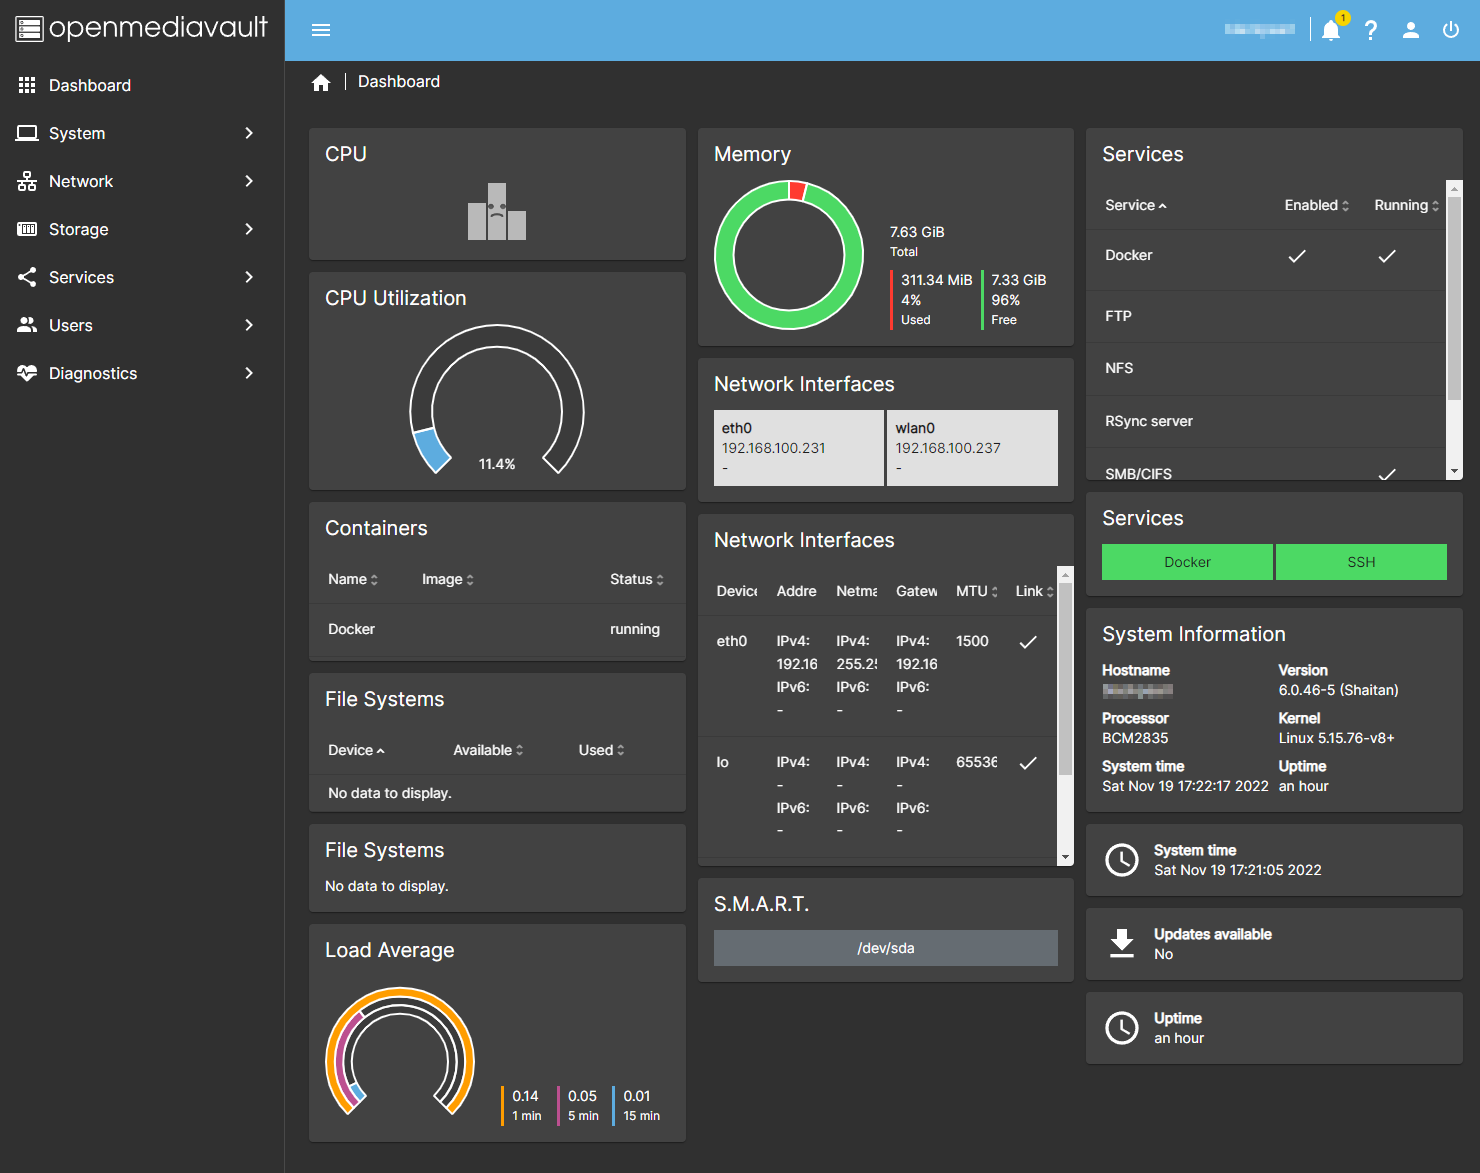Viewport: 1480px width, 1173px height.
Task: Open the user account icon
Action: pos(1411,30)
